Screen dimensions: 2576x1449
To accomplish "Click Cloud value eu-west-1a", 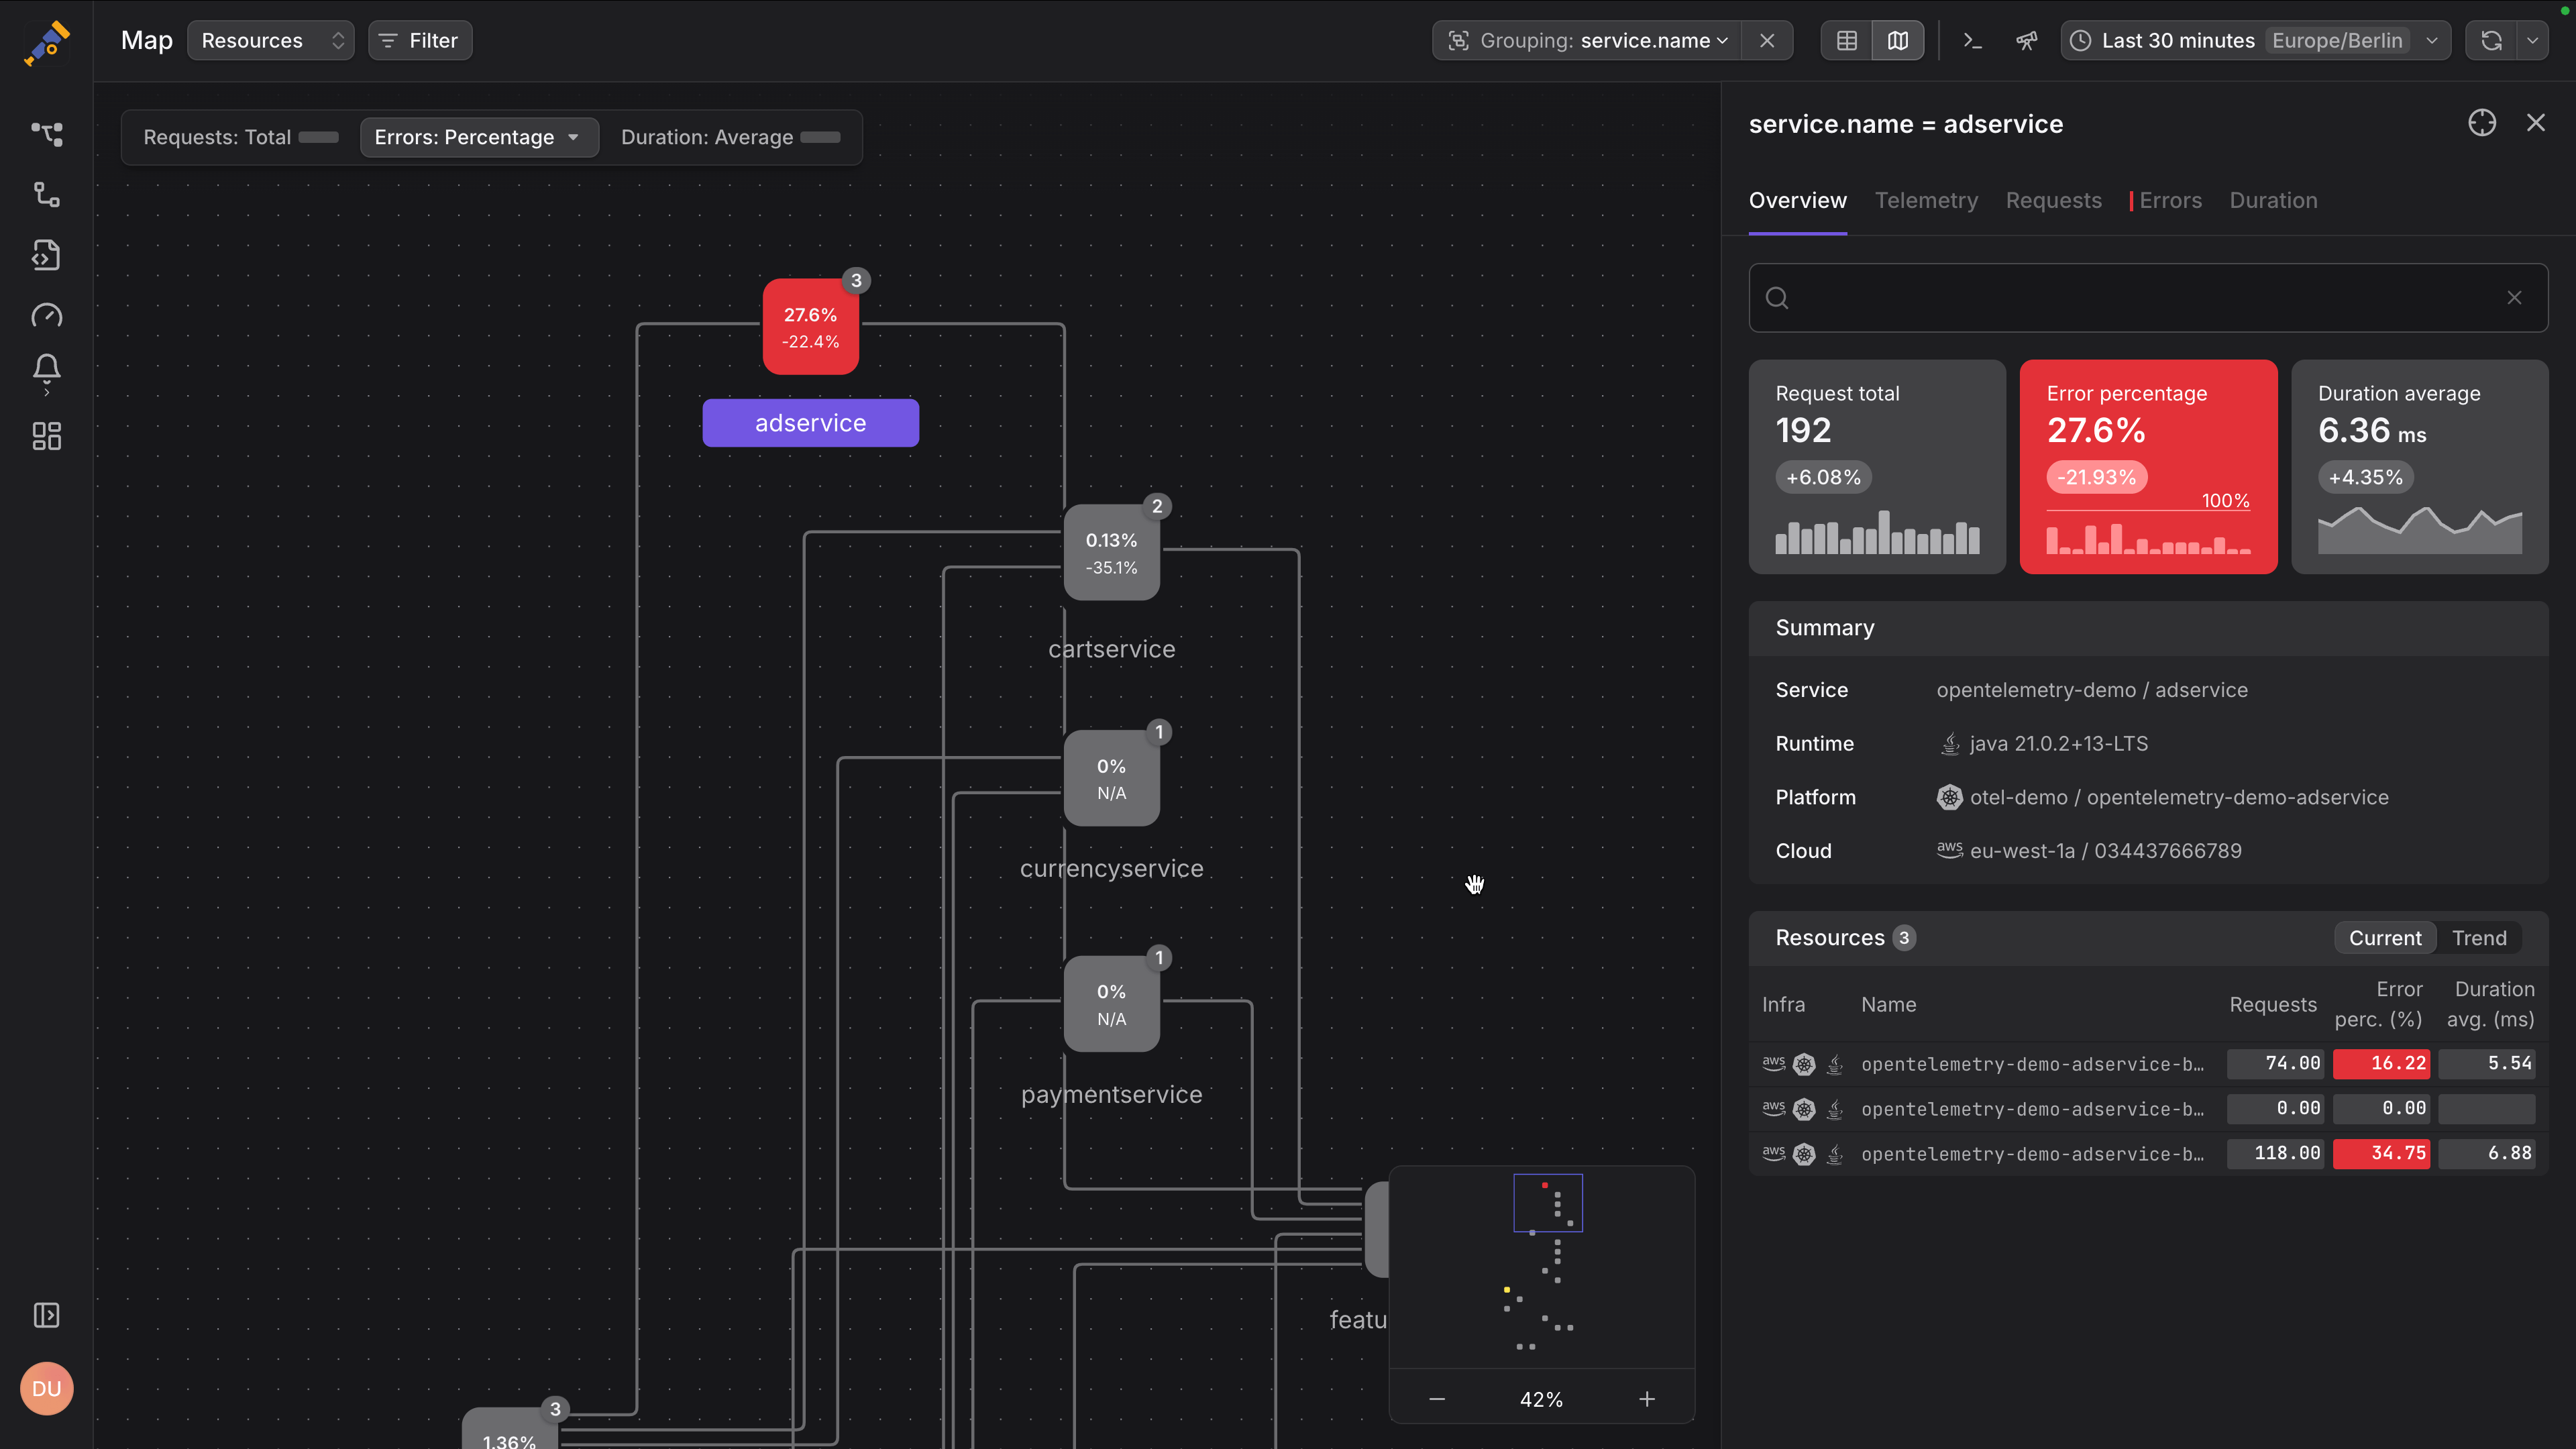I will click(x=2089, y=851).
